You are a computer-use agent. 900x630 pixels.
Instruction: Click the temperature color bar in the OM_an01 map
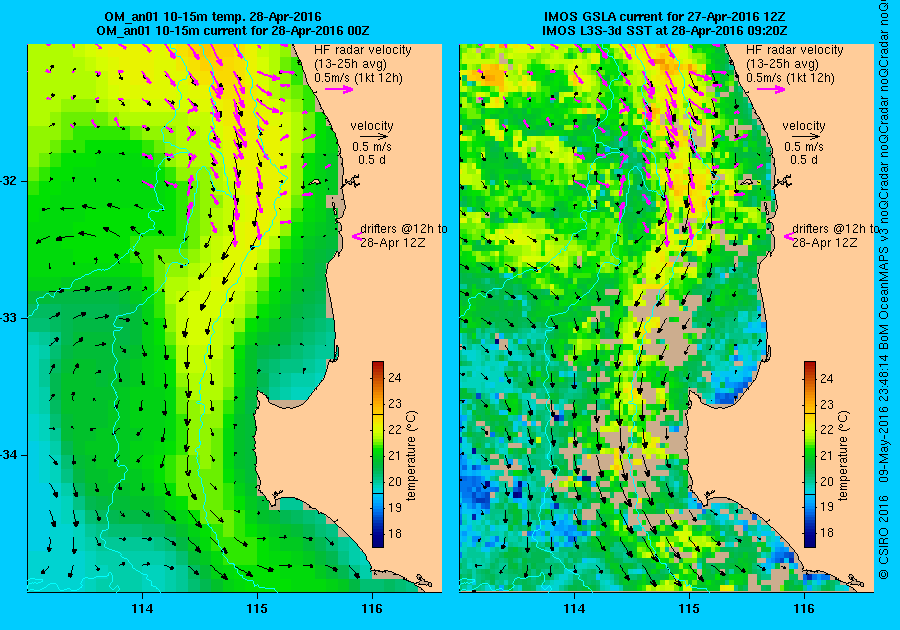point(378,454)
